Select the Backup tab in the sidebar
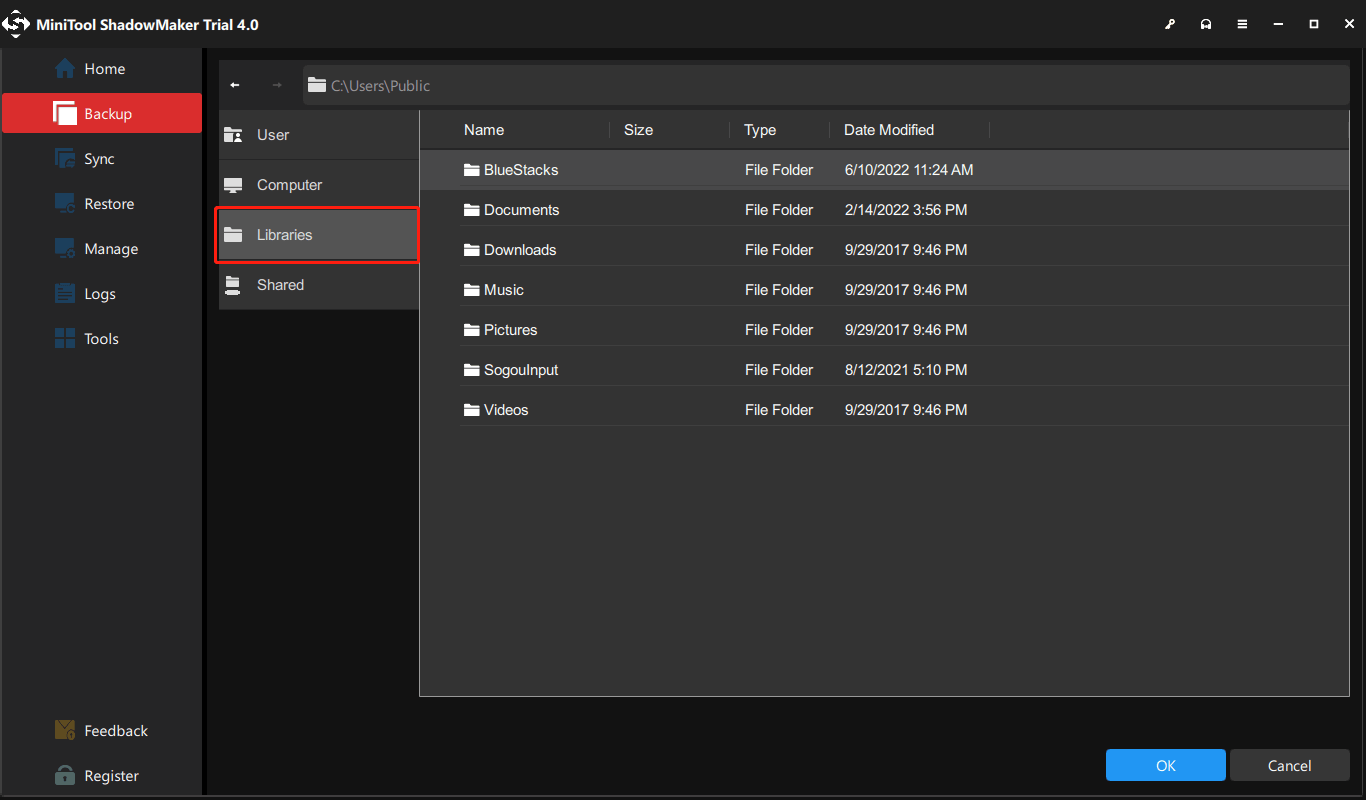The width and height of the screenshot is (1366, 800). [102, 114]
